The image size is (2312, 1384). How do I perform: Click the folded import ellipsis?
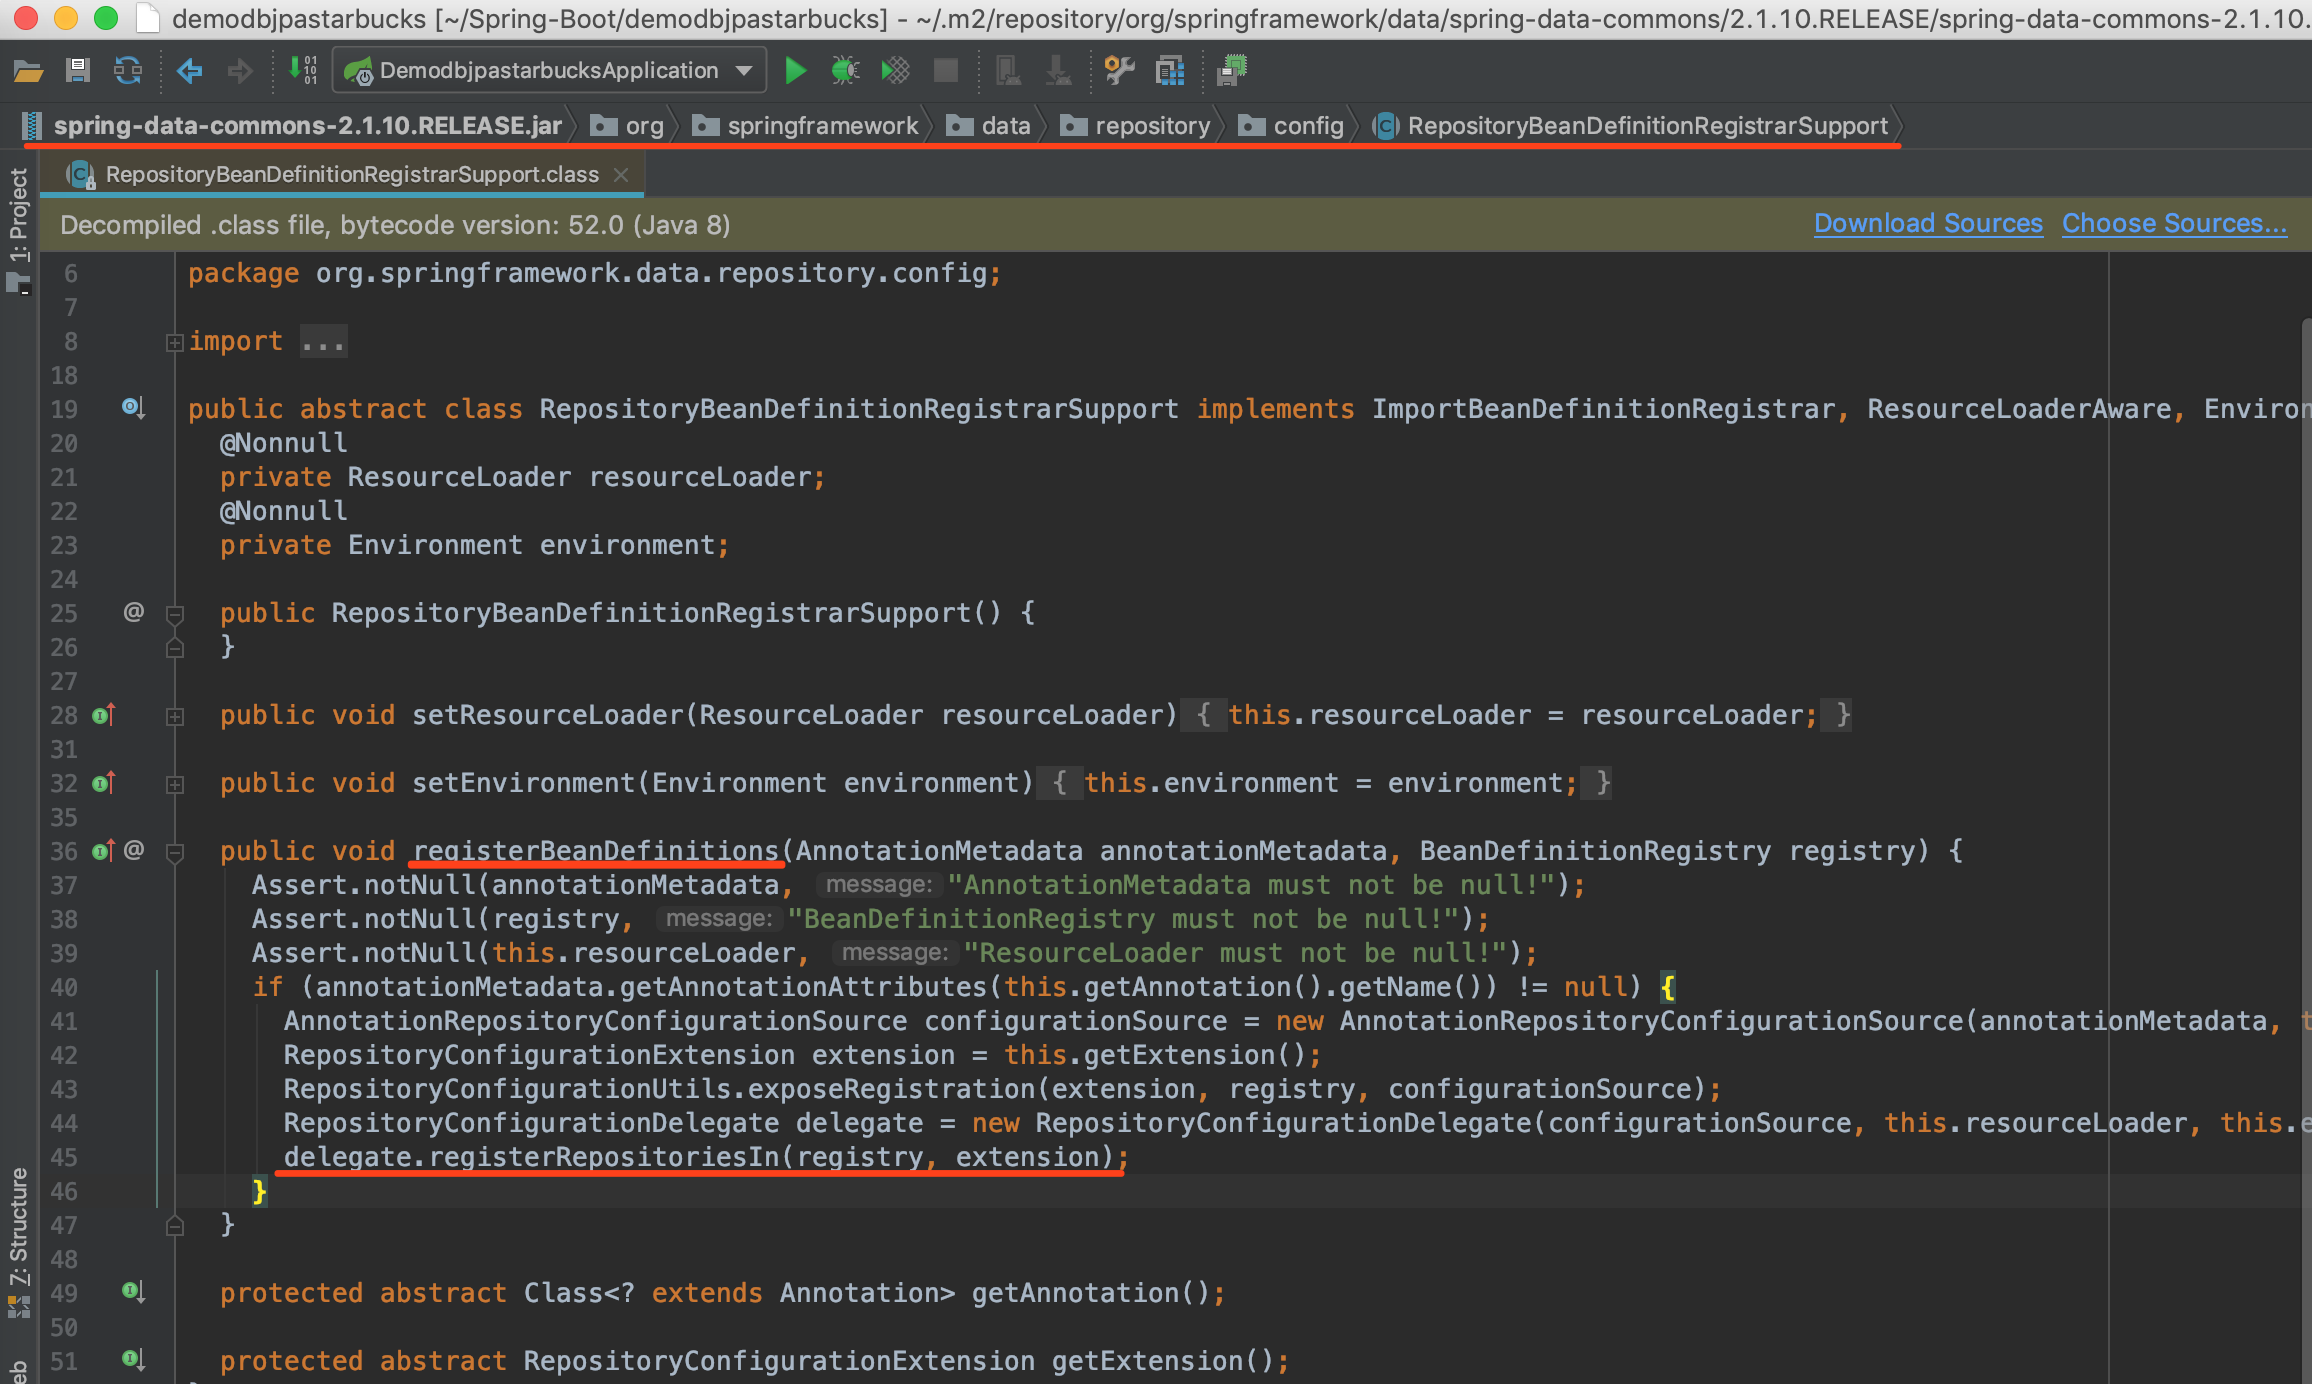[323, 342]
